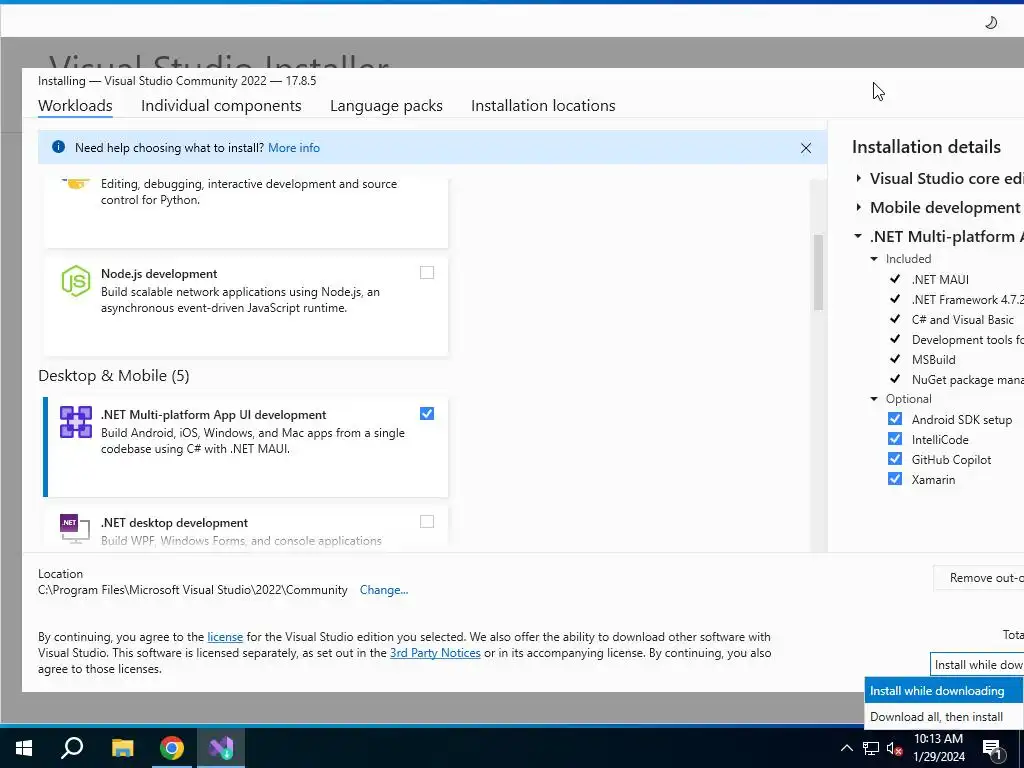Click the installation path text

[193, 590]
